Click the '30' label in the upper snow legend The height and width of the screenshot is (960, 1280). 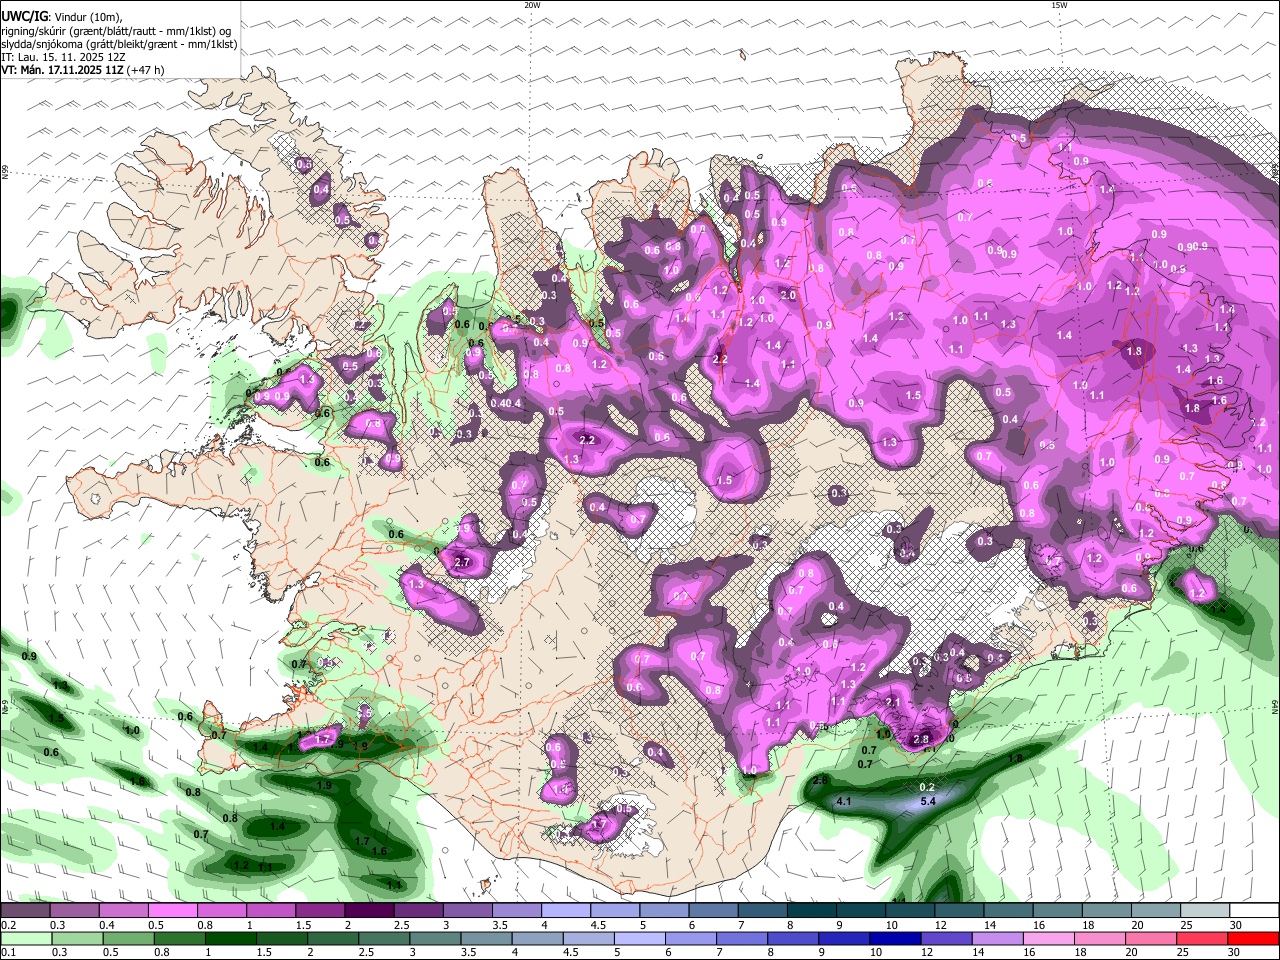(1235, 925)
